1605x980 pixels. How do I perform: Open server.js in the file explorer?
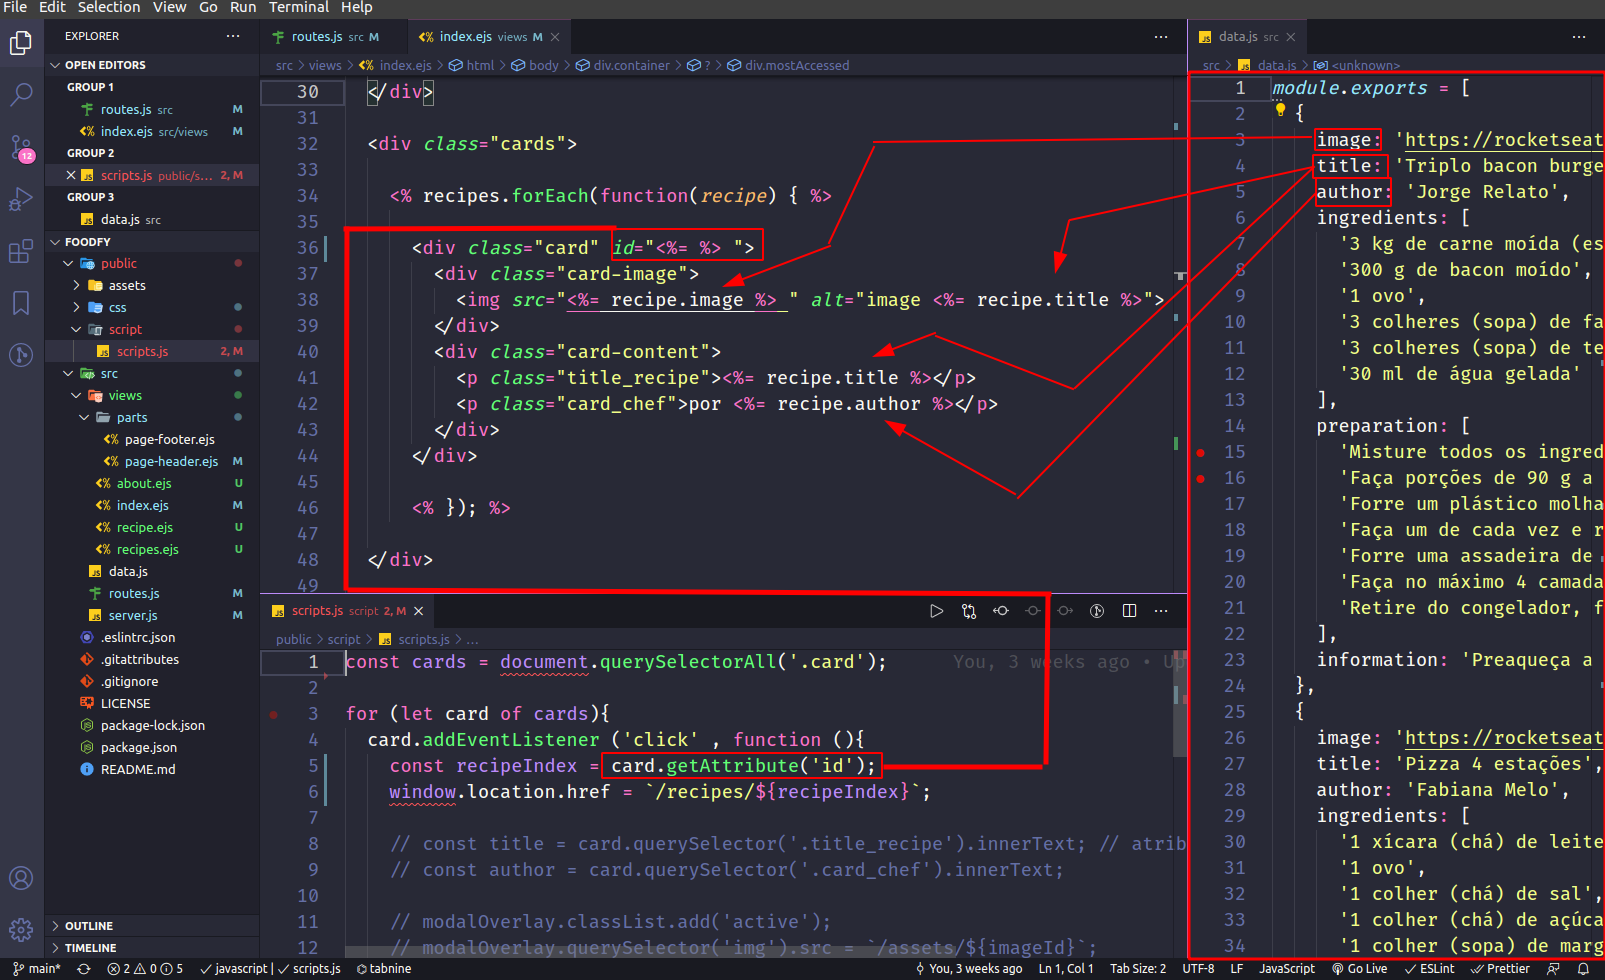coord(132,615)
